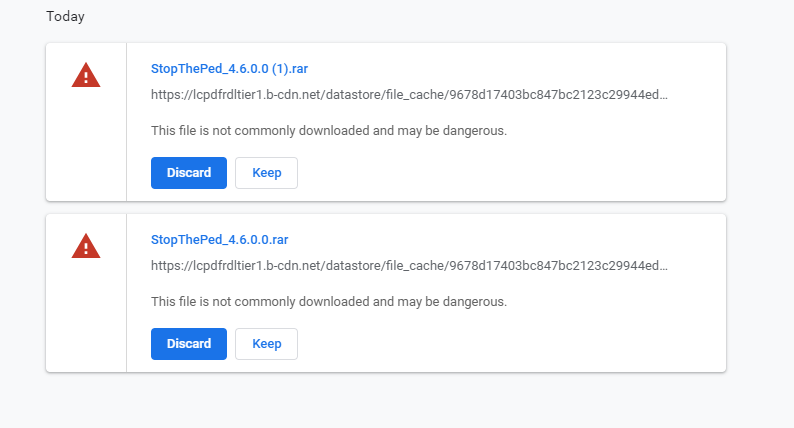
Task: Discard the StopThePed_4.6.0.0.rar download
Action: click(189, 343)
